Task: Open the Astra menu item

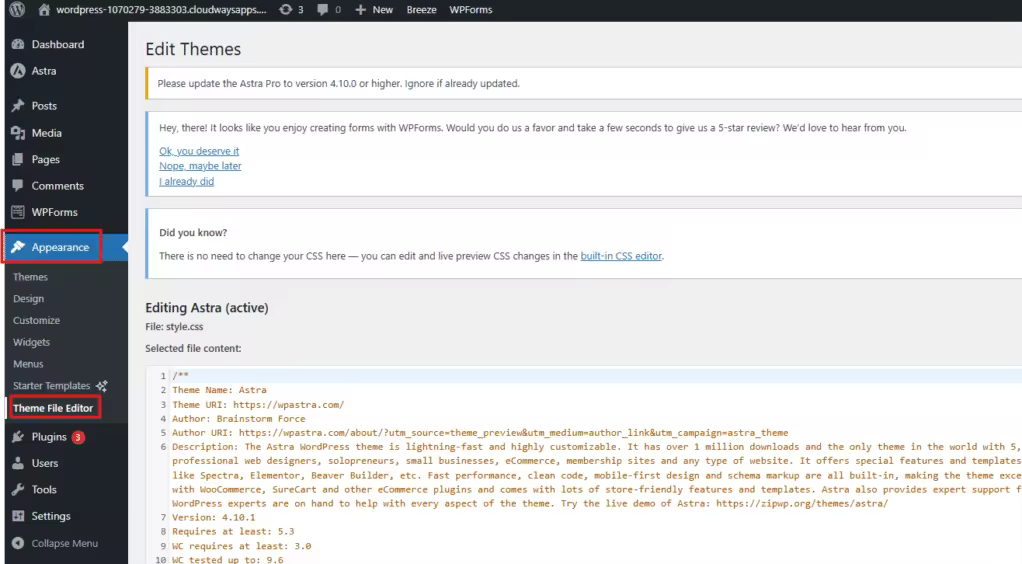Action: pos(44,70)
